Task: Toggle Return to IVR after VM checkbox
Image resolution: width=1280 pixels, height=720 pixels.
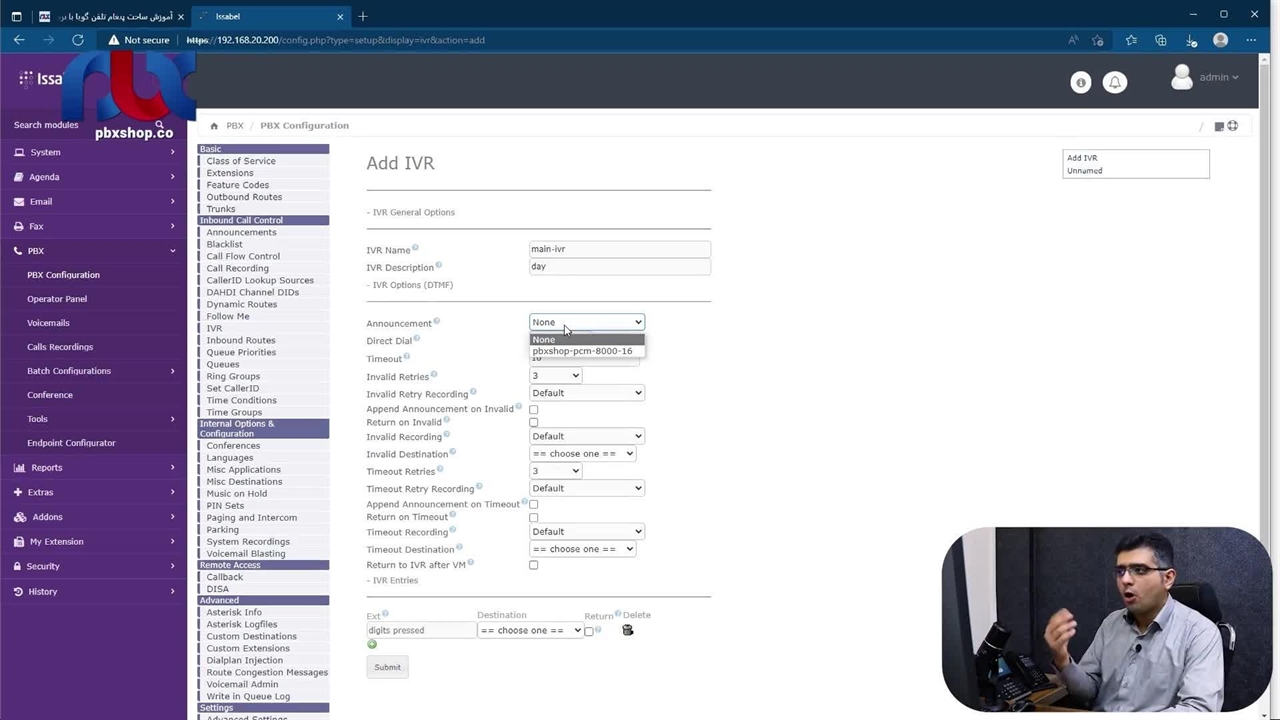Action: click(533, 565)
